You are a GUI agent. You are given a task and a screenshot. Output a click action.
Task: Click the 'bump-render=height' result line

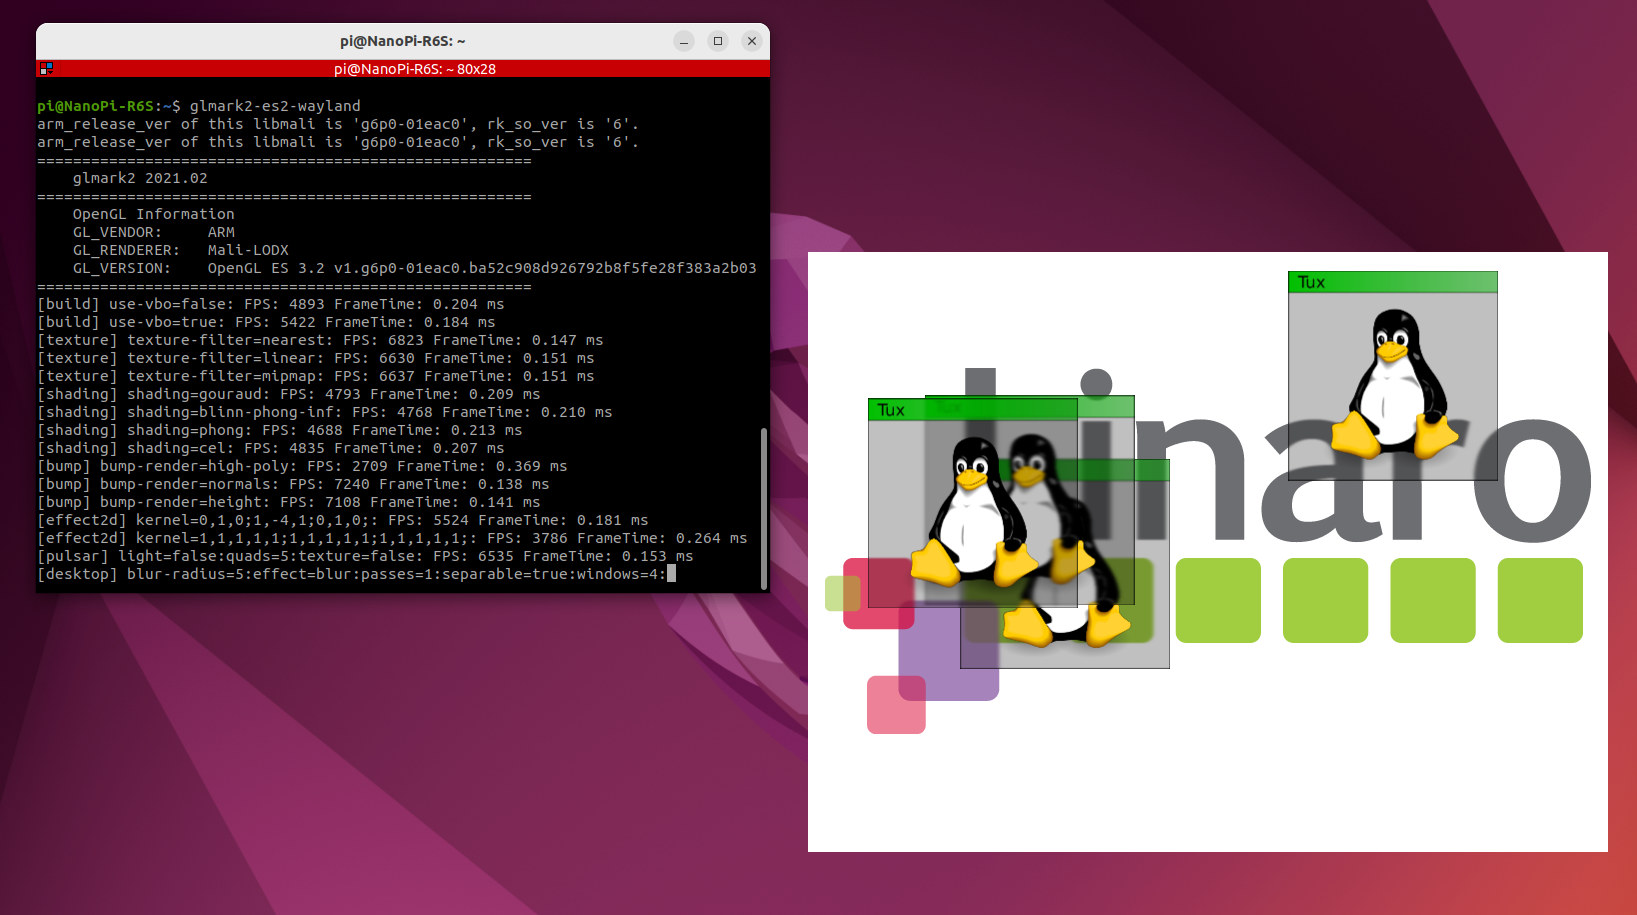coord(289,502)
